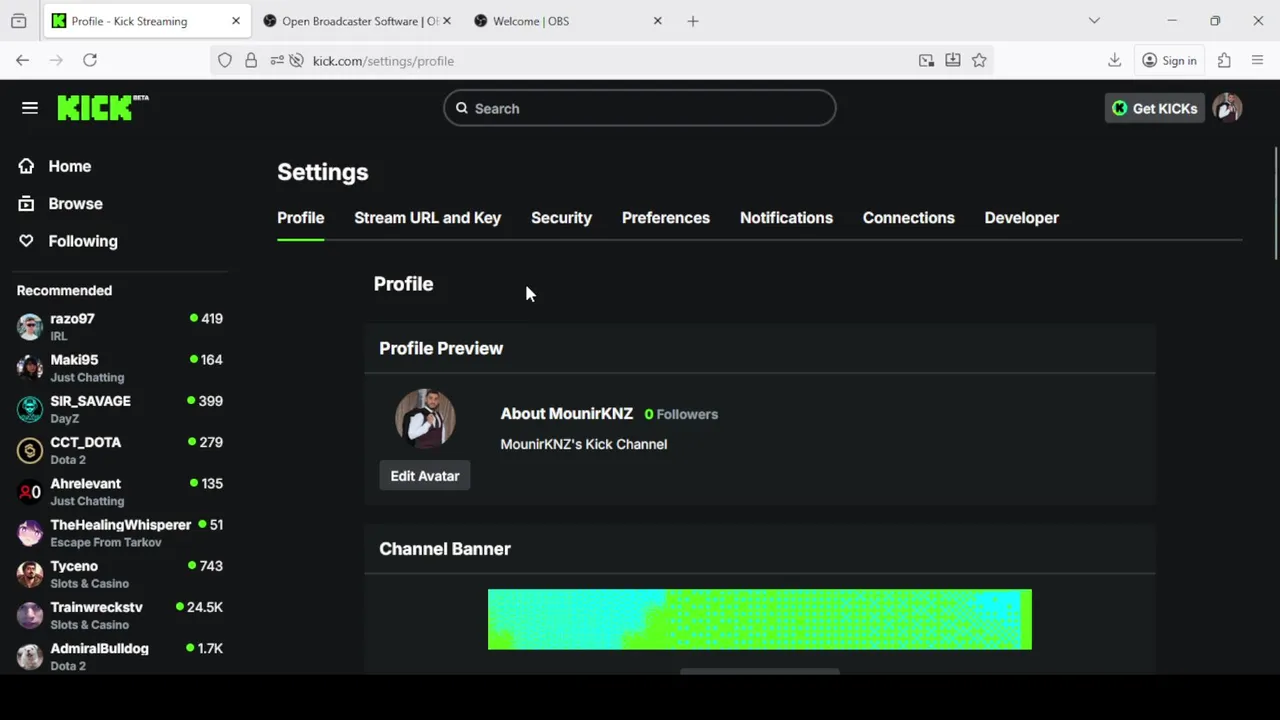This screenshot has height=720, width=1280.
Task: Open Stream URL and Key tab
Action: (427, 218)
